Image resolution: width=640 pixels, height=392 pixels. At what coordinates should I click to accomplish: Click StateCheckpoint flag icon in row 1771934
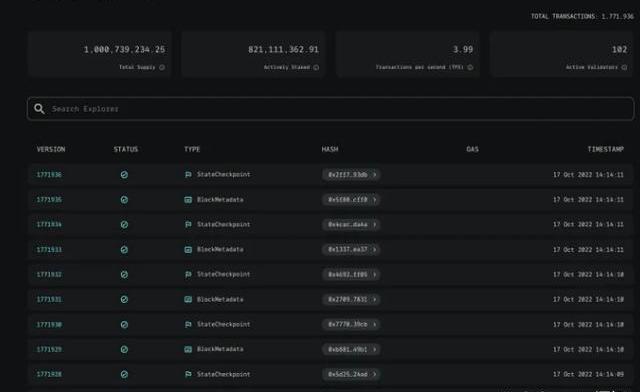pos(188,225)
